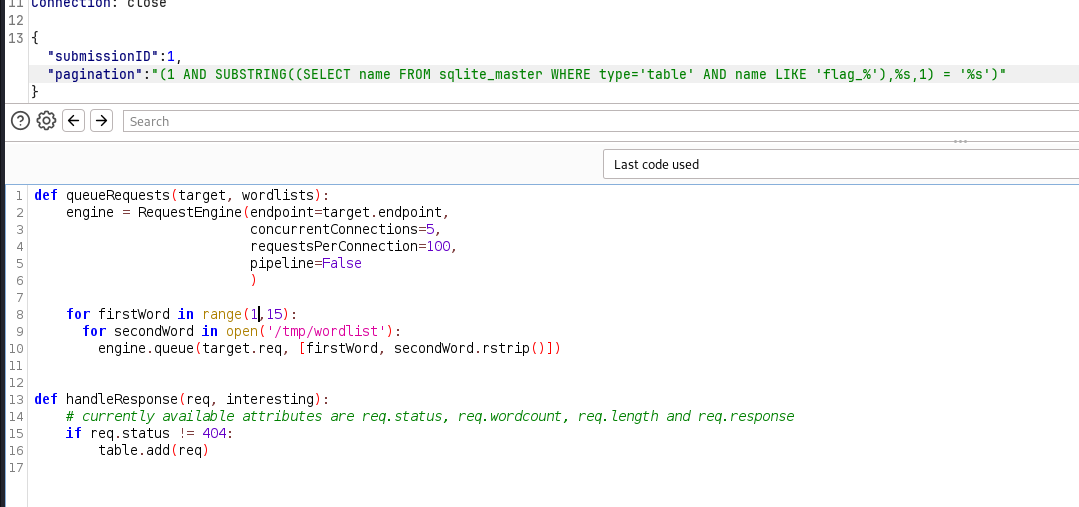Image resolution: width=1079 pixels, height=507 pixels.
Task: Click on RequestEngine in line 2
Action: coord(190,213)
